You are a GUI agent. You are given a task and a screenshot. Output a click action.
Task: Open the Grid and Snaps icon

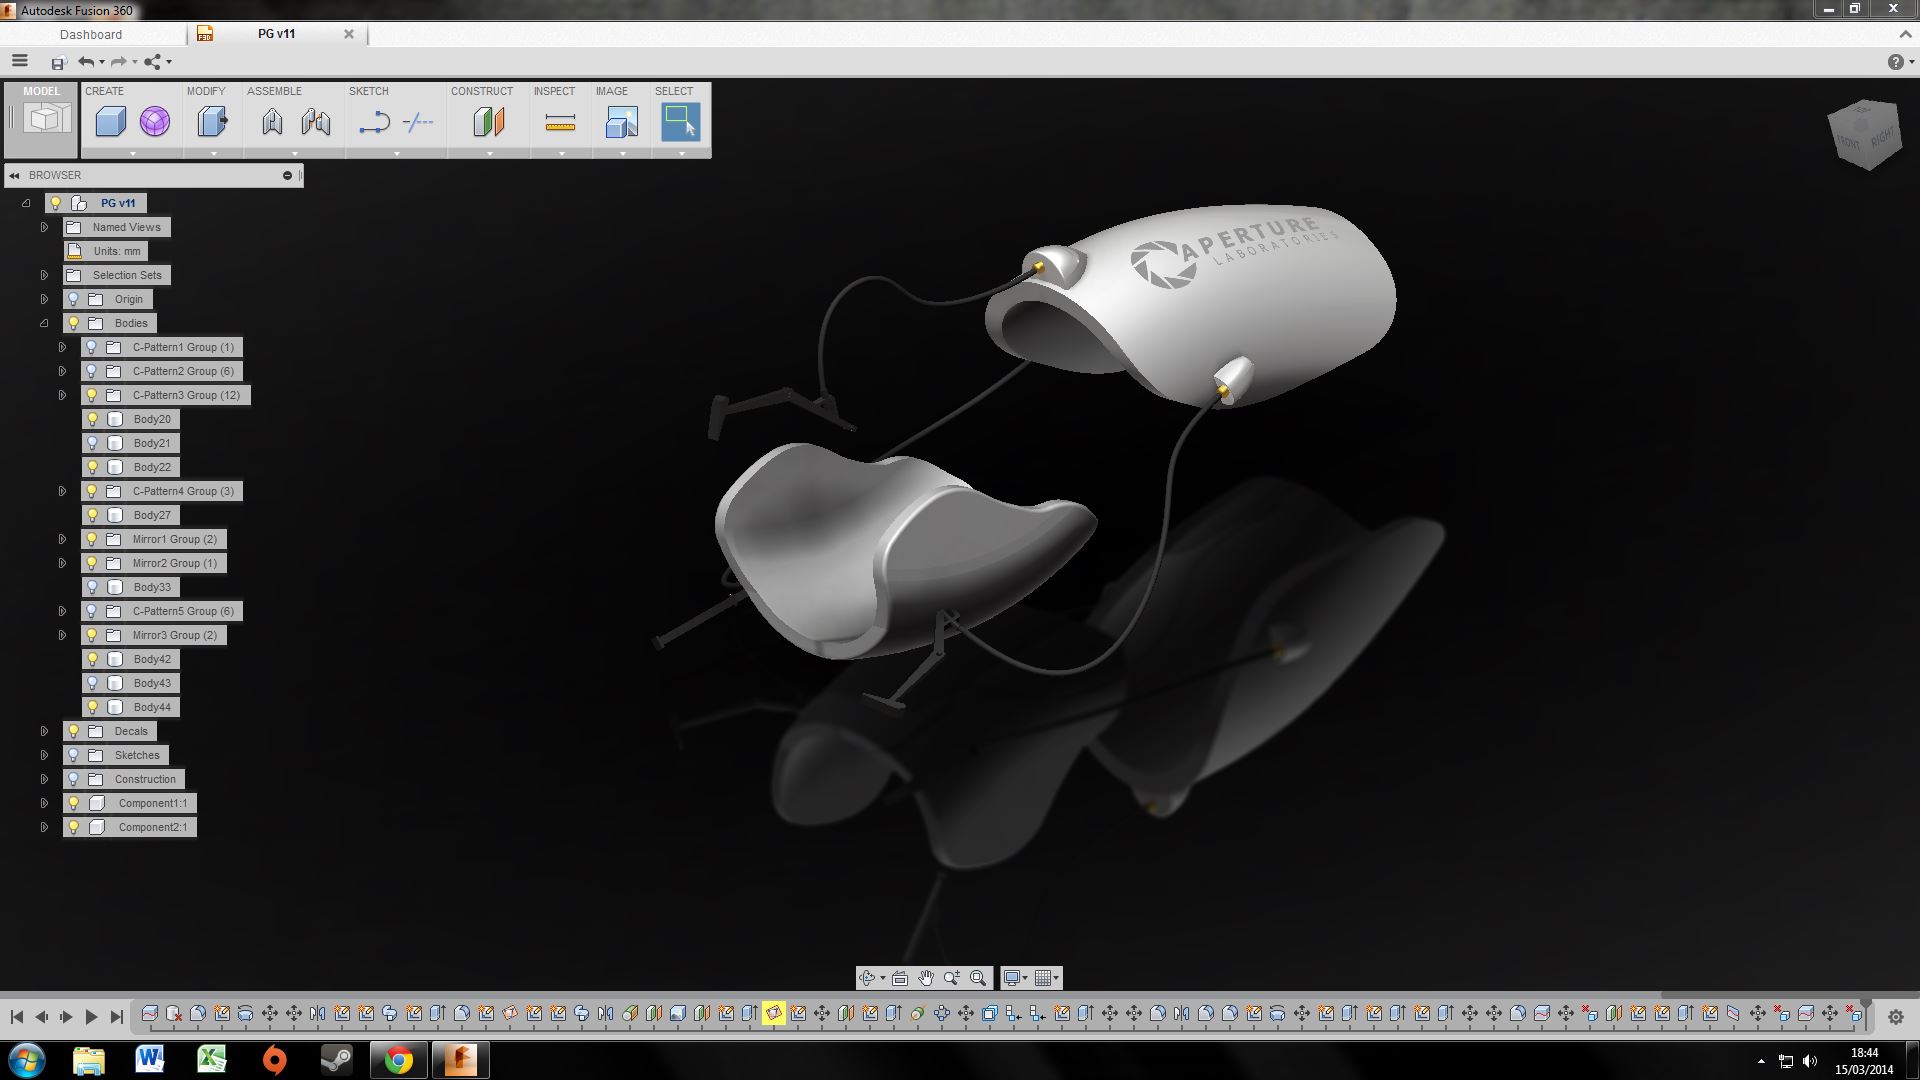click(1043, 978)
